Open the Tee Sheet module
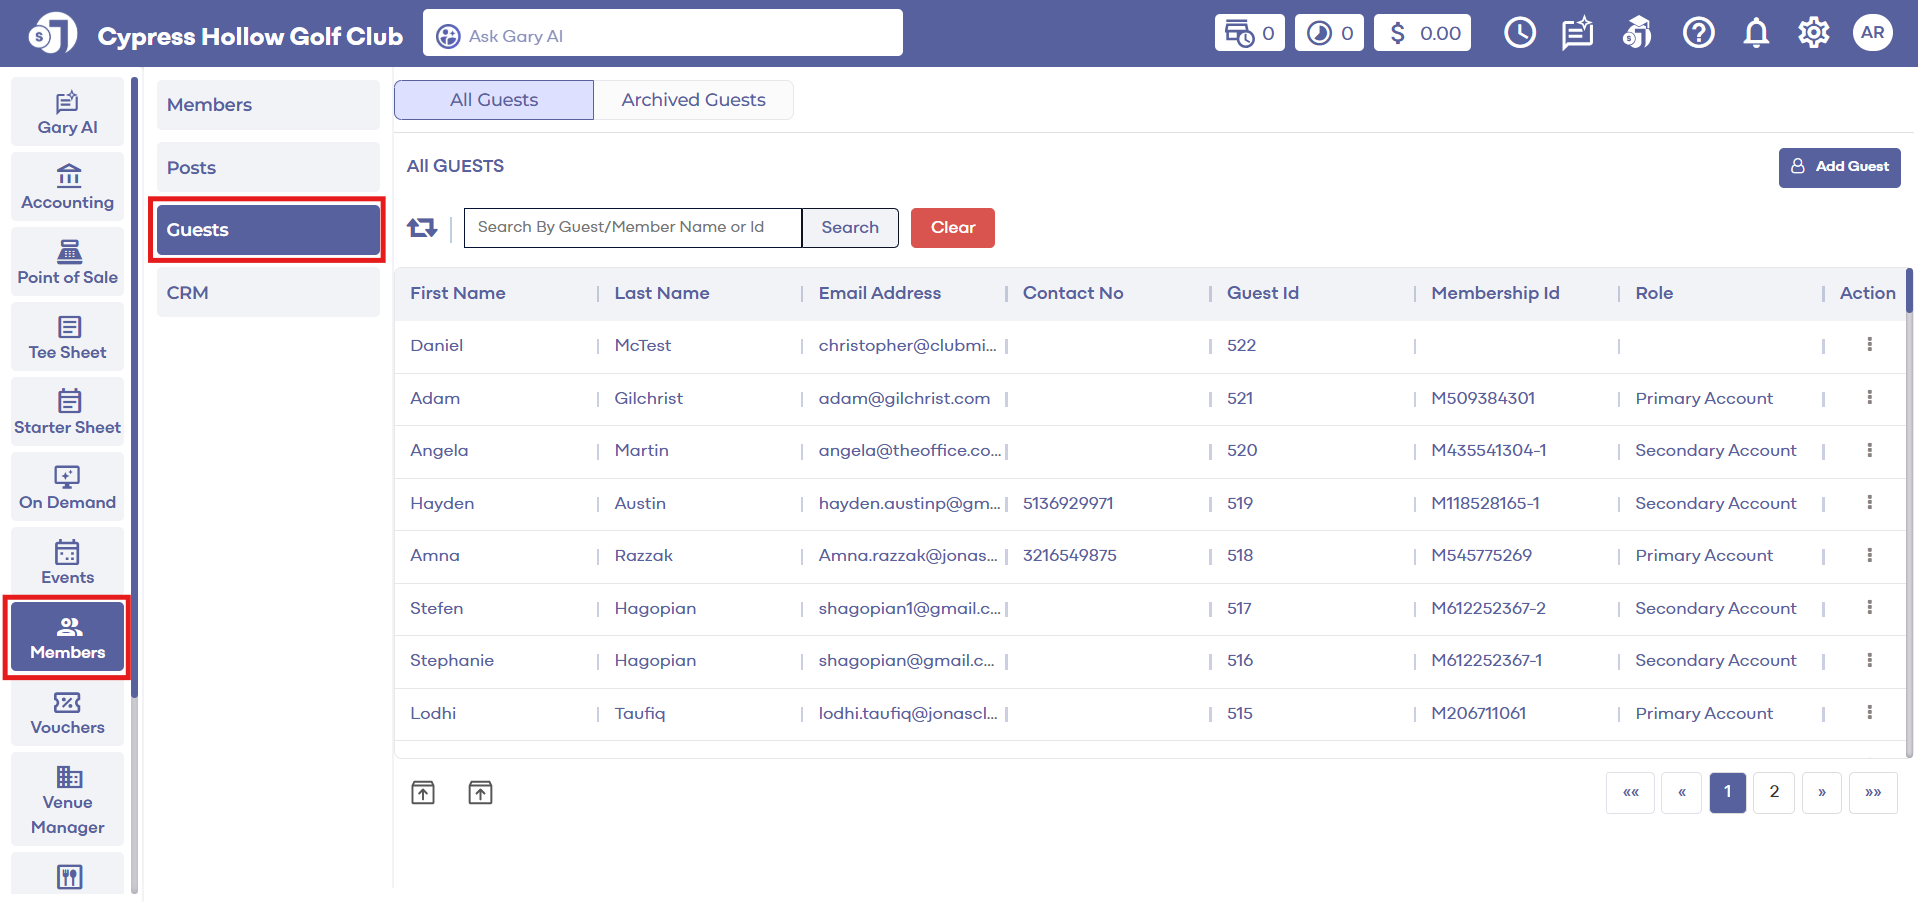 (67, 338)
